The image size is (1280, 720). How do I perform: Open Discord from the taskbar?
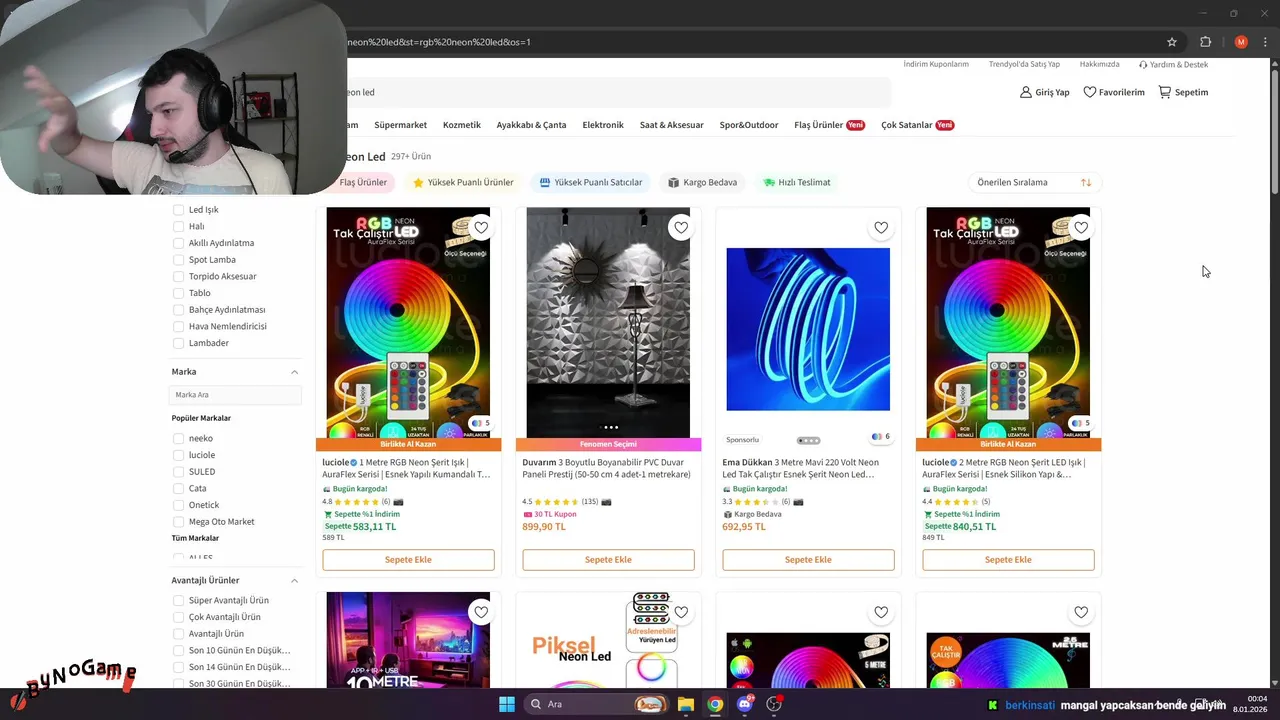coord(744,704)
